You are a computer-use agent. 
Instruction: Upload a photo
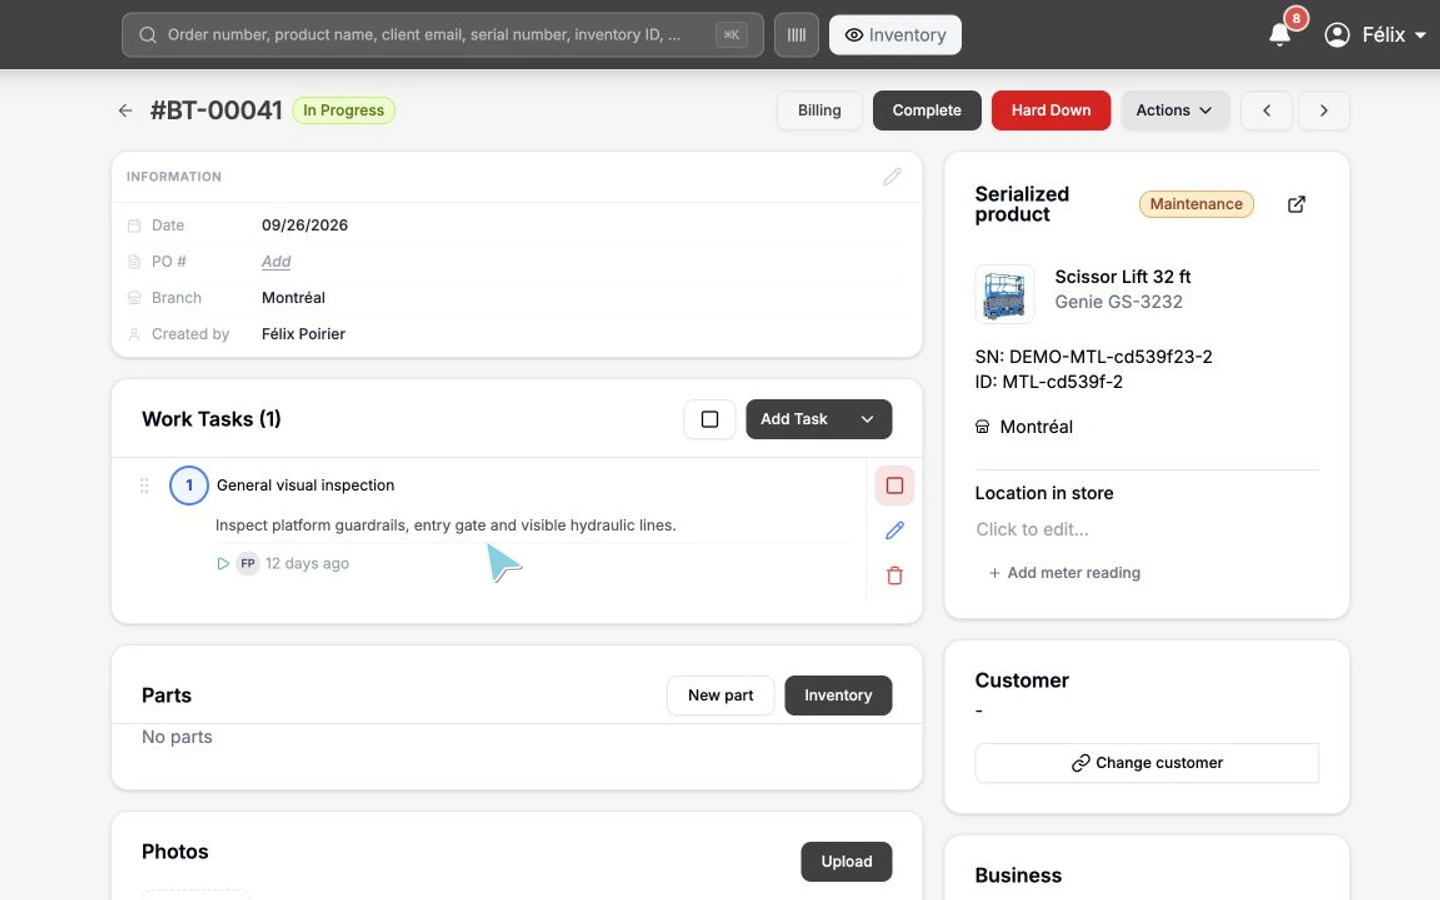846,861
